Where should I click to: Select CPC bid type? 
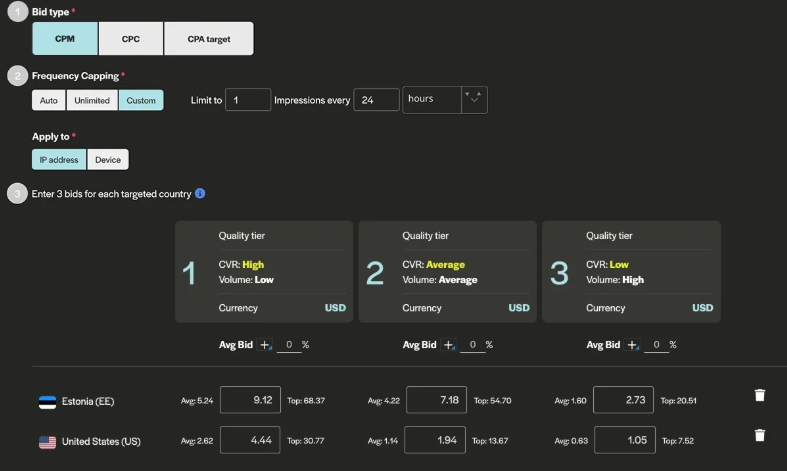(130, 38)
